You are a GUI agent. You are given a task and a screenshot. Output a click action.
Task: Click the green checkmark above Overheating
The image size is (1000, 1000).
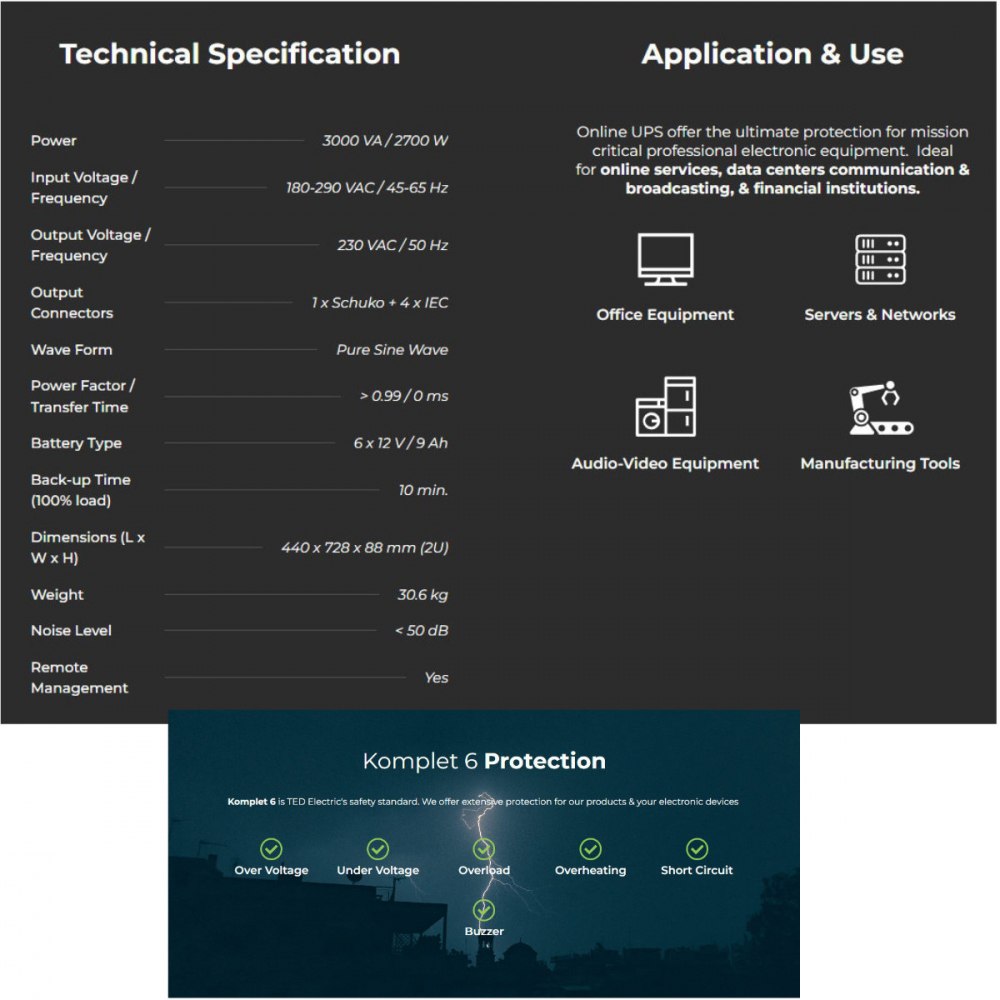click(x=590, y=849)
